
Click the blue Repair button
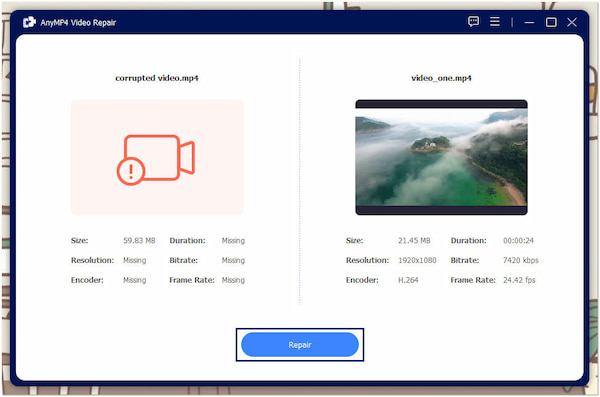(x=300, y=345)
